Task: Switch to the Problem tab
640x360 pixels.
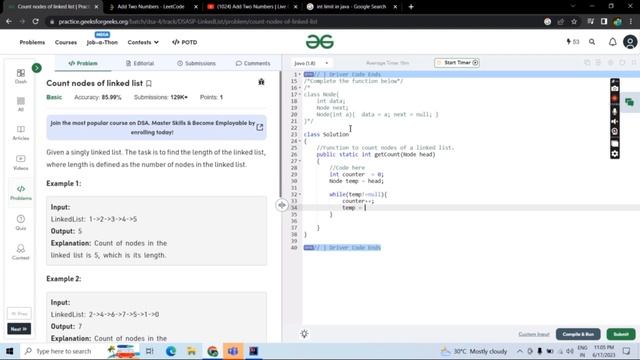Action: (83, 63)
